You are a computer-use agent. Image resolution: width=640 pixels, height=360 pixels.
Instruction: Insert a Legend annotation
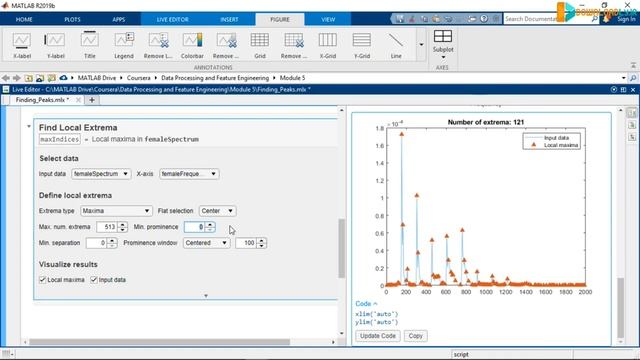(124, 45)
